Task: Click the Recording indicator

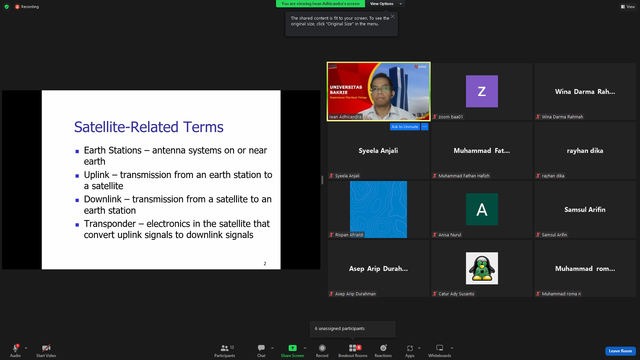Action: coord(27,7)
